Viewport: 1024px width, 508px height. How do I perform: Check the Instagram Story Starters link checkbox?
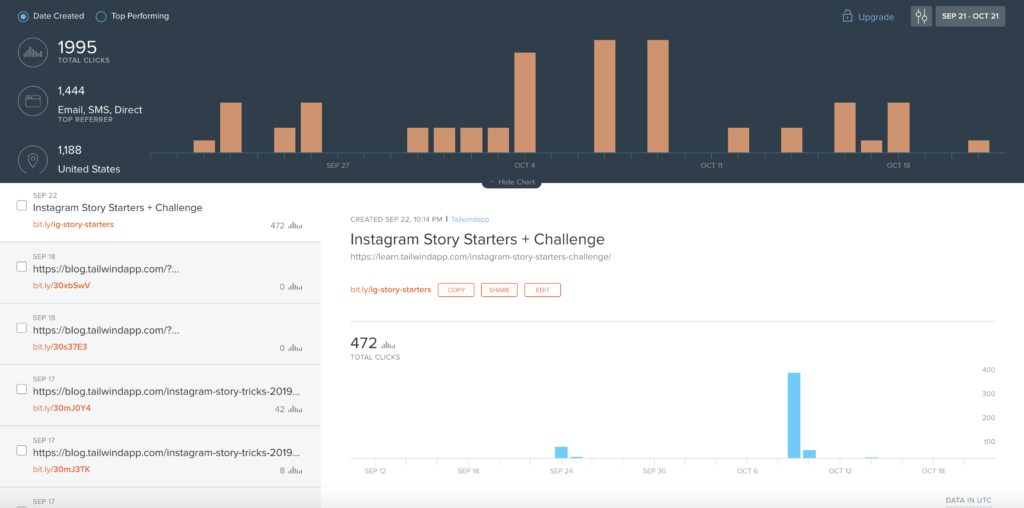pyautogui.click(x=22, y=206)
